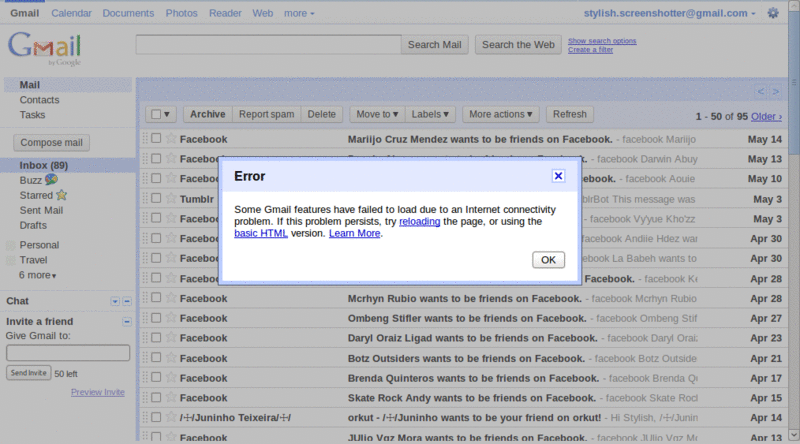
Task: Open Chat options dropdown arrow
Action: (115, 302)
